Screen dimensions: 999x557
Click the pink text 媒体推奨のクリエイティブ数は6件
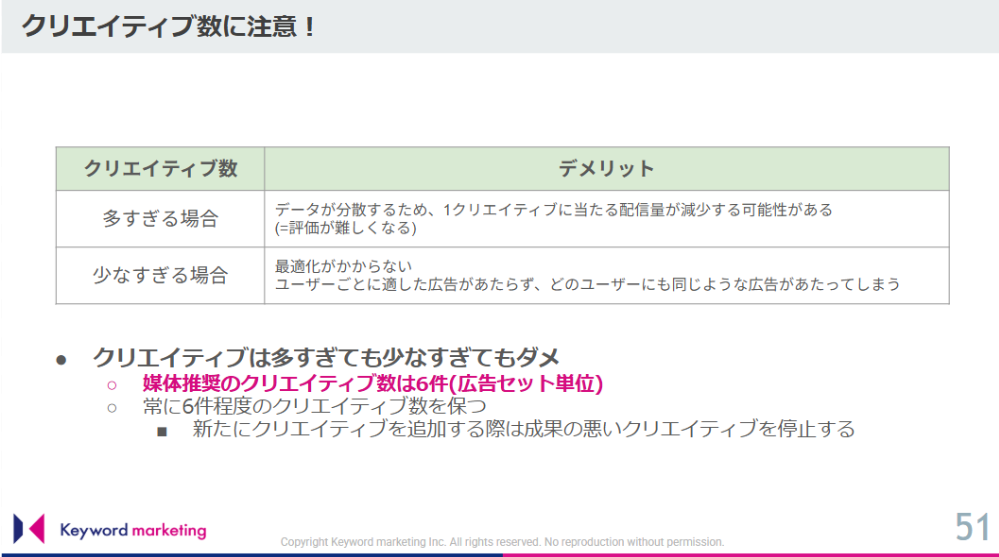click(373, 383)
